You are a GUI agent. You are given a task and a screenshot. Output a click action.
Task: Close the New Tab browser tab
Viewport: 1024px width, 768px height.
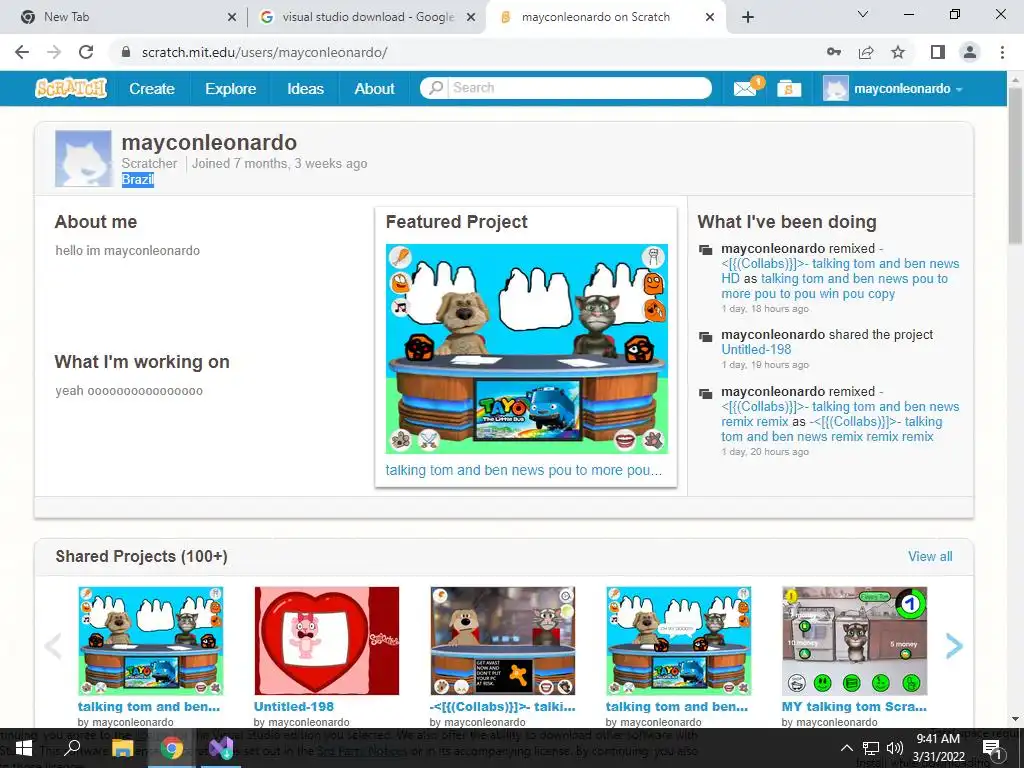232,18
